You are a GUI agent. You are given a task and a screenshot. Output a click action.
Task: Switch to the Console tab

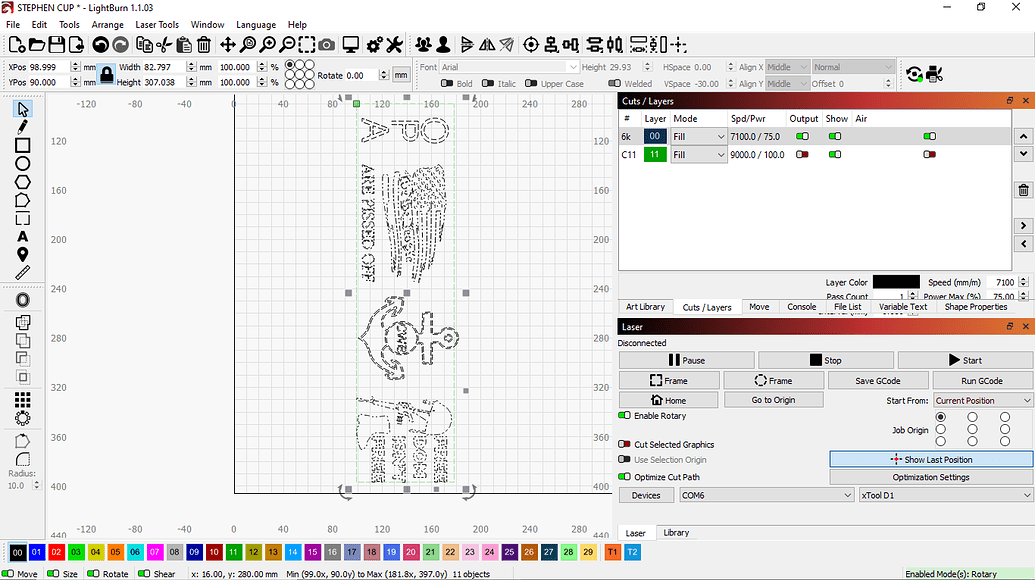click(x=802, y=307)
